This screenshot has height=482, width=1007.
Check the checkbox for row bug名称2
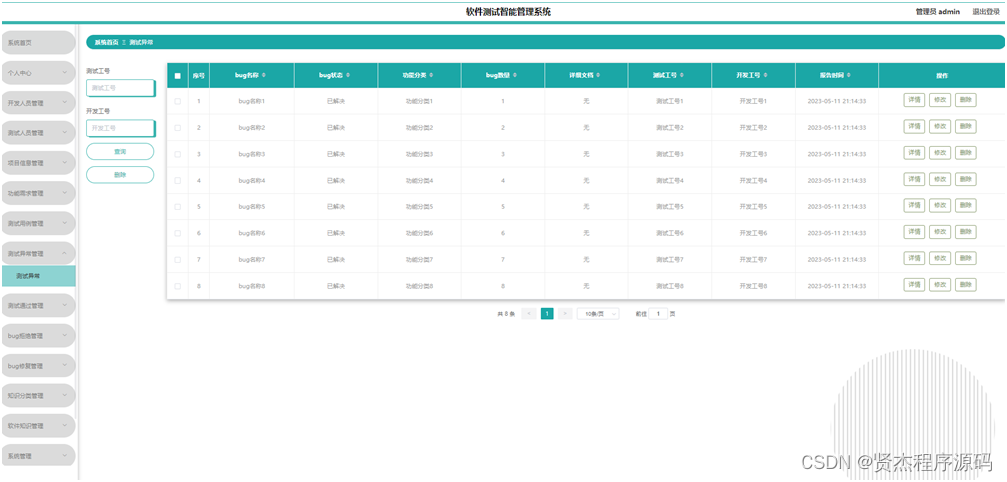[x=178, y=128]
